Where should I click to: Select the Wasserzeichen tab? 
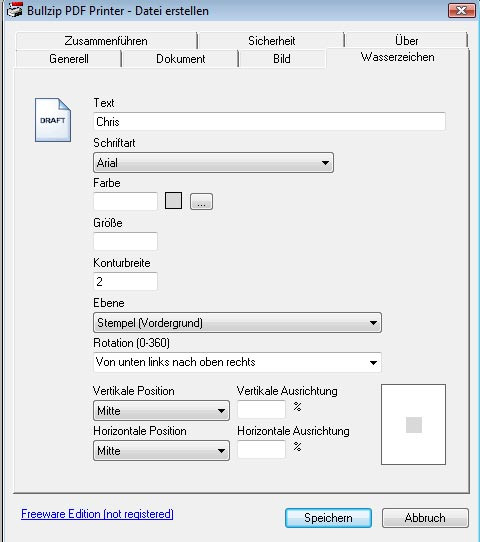click(x=397, y=57)
